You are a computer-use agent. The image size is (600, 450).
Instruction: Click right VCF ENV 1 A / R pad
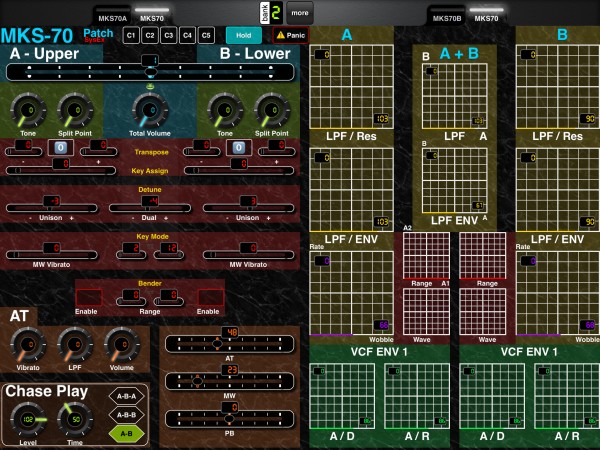(567, 396)
